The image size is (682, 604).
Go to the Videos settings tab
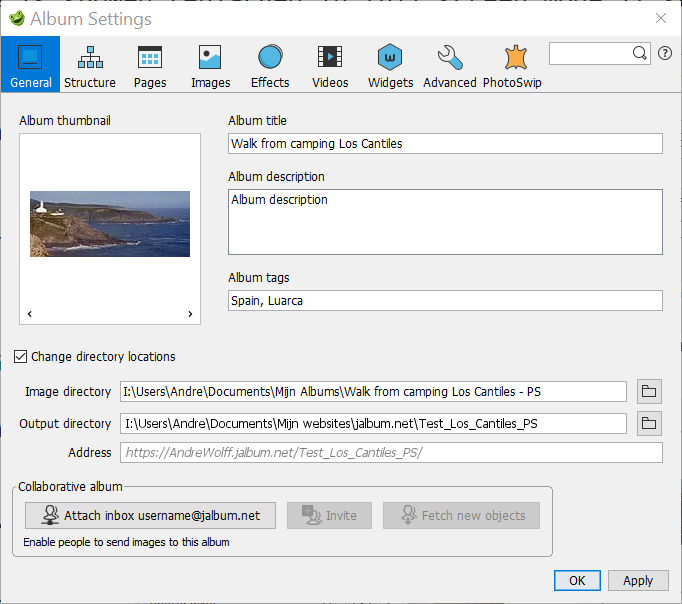click(x=330, y=66)
